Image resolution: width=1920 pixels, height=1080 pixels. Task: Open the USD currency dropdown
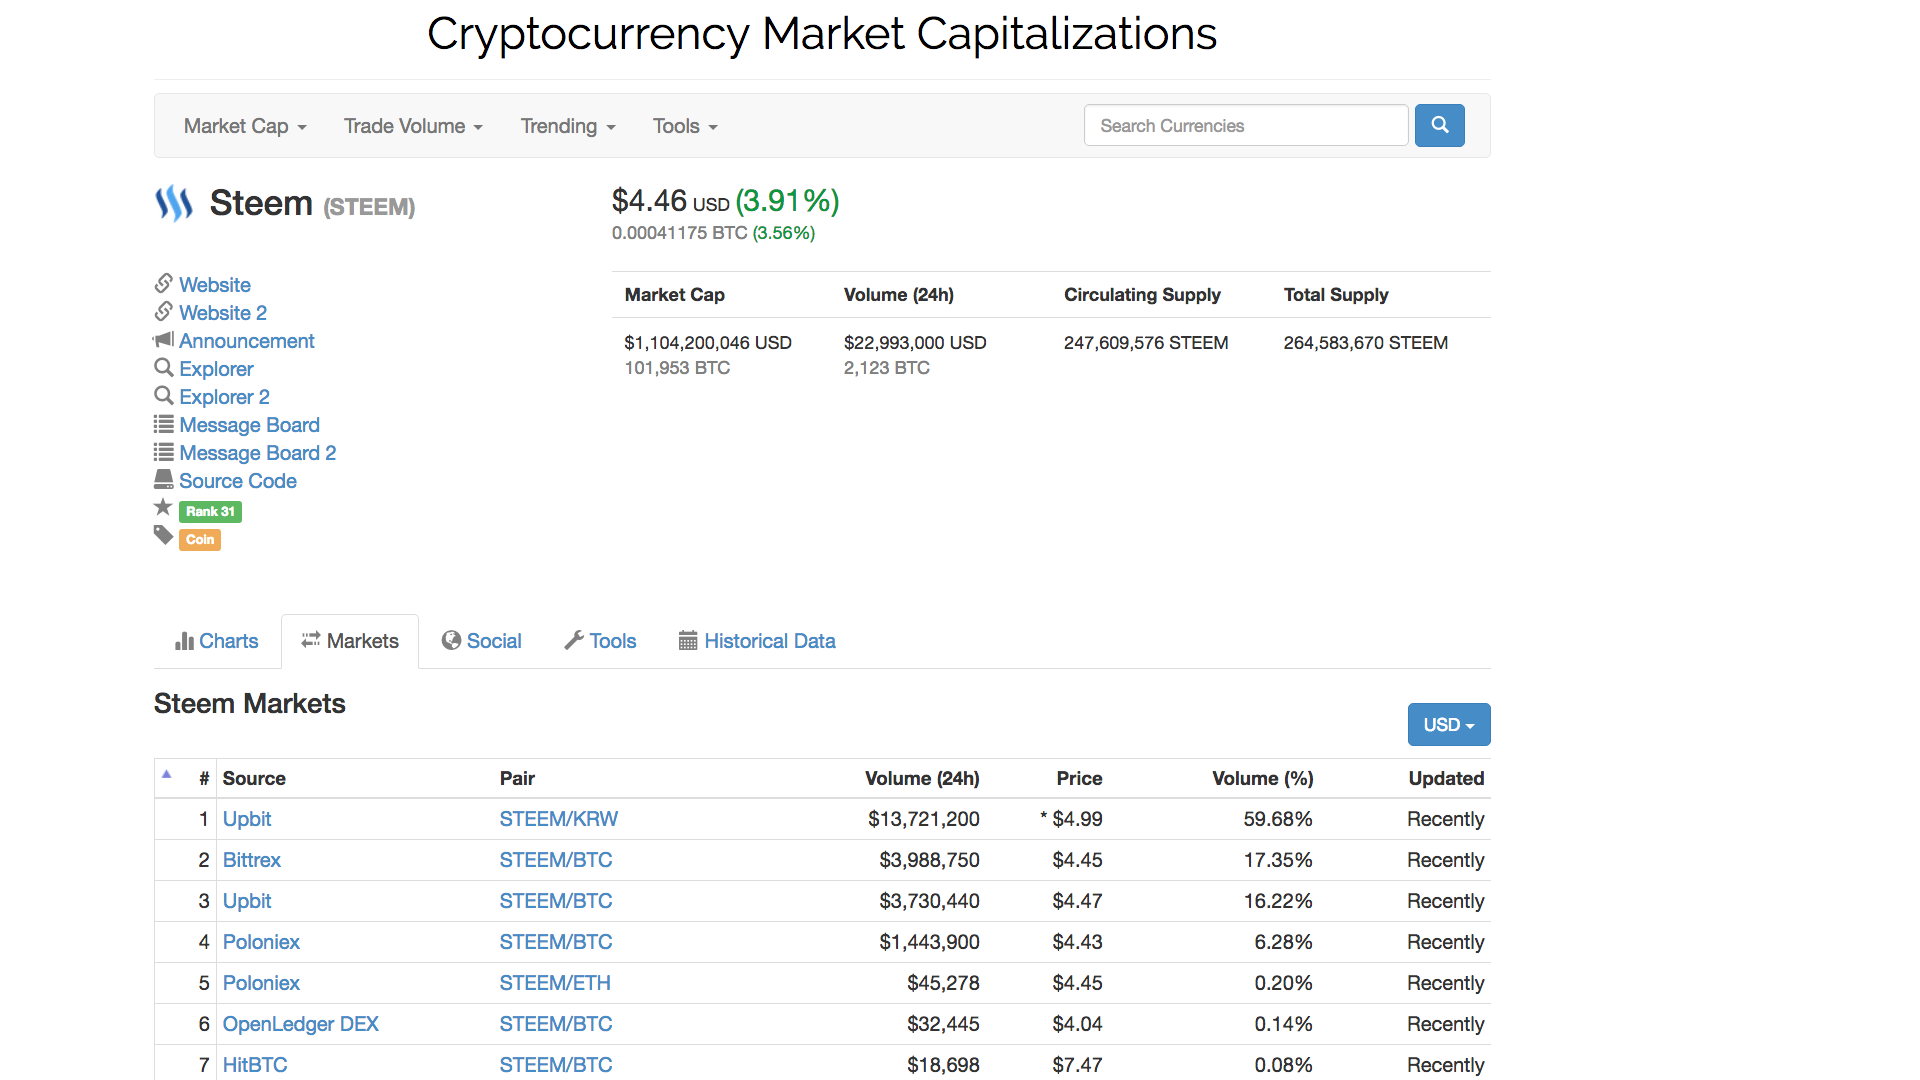tap(1449, 725)
